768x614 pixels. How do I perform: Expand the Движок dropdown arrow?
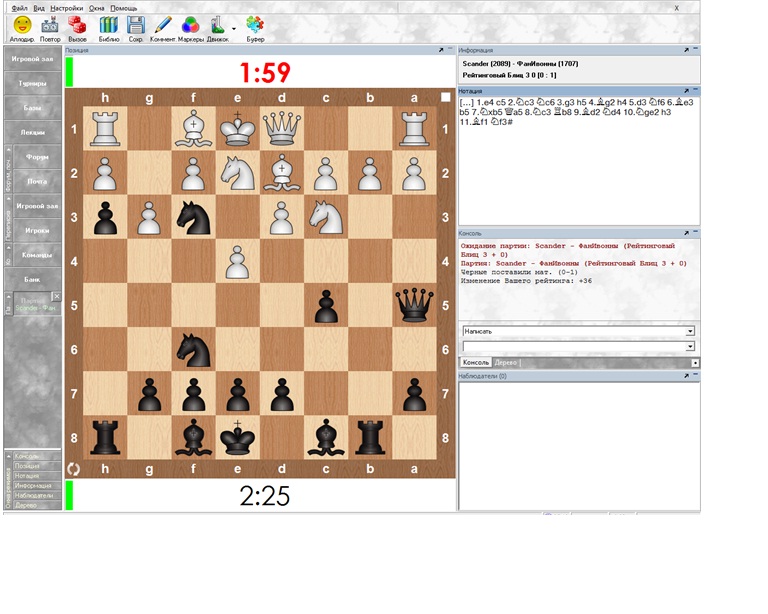tap(234, 29)
